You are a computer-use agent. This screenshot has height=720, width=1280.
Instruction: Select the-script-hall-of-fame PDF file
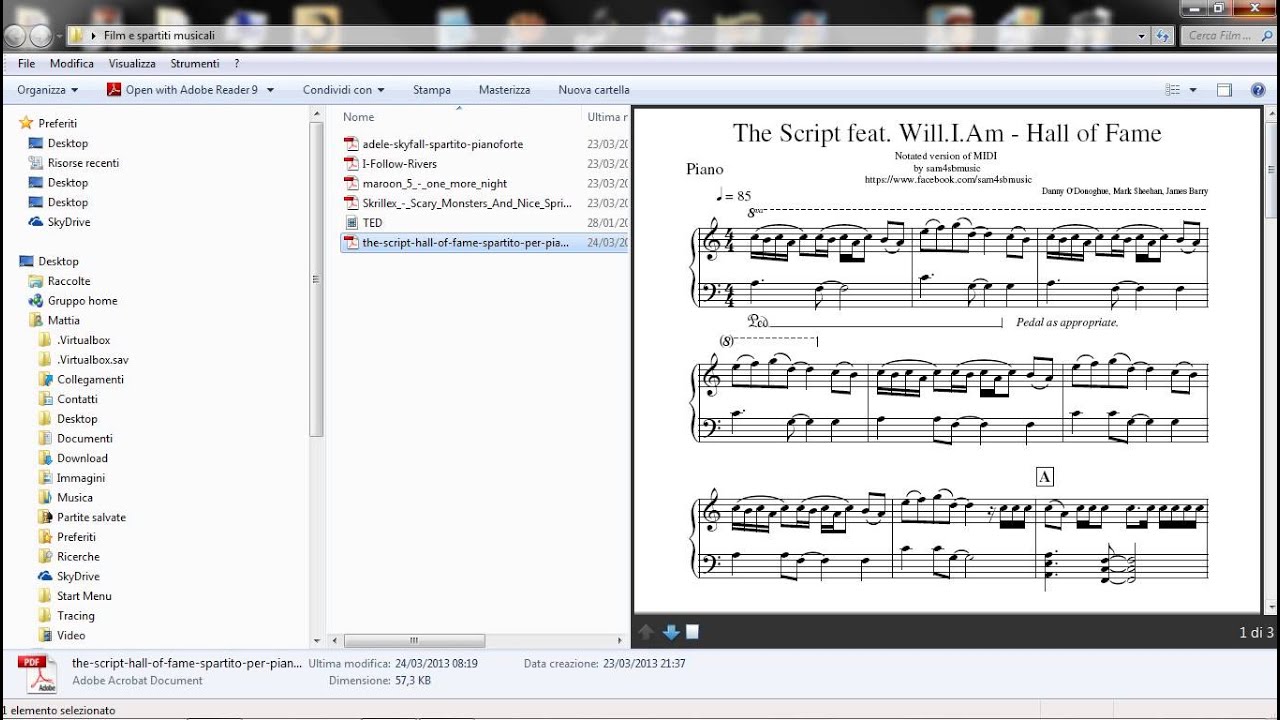484,242
